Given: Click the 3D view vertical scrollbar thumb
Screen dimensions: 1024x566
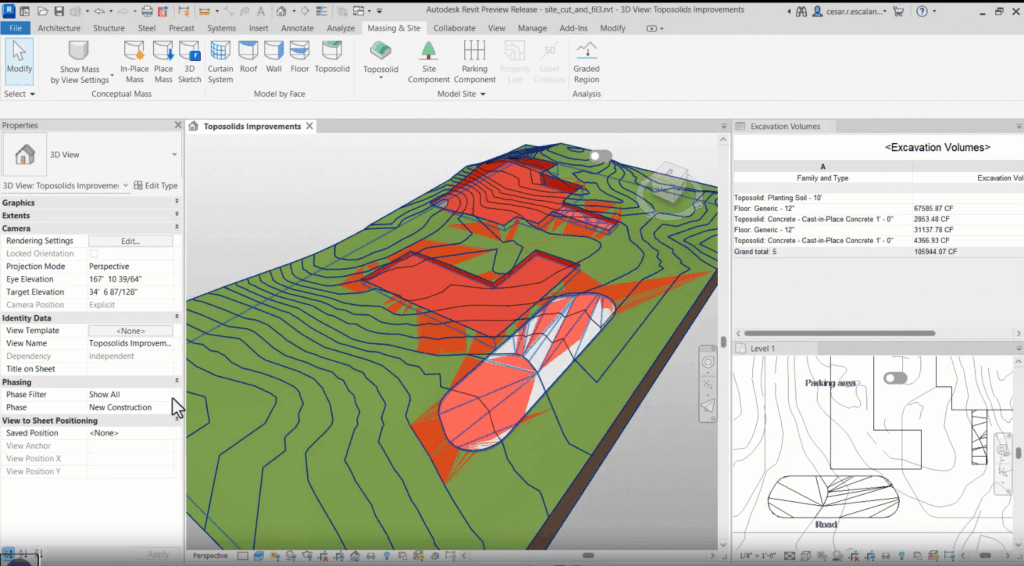Looking at the screenshot, I should tap(723, 342).
